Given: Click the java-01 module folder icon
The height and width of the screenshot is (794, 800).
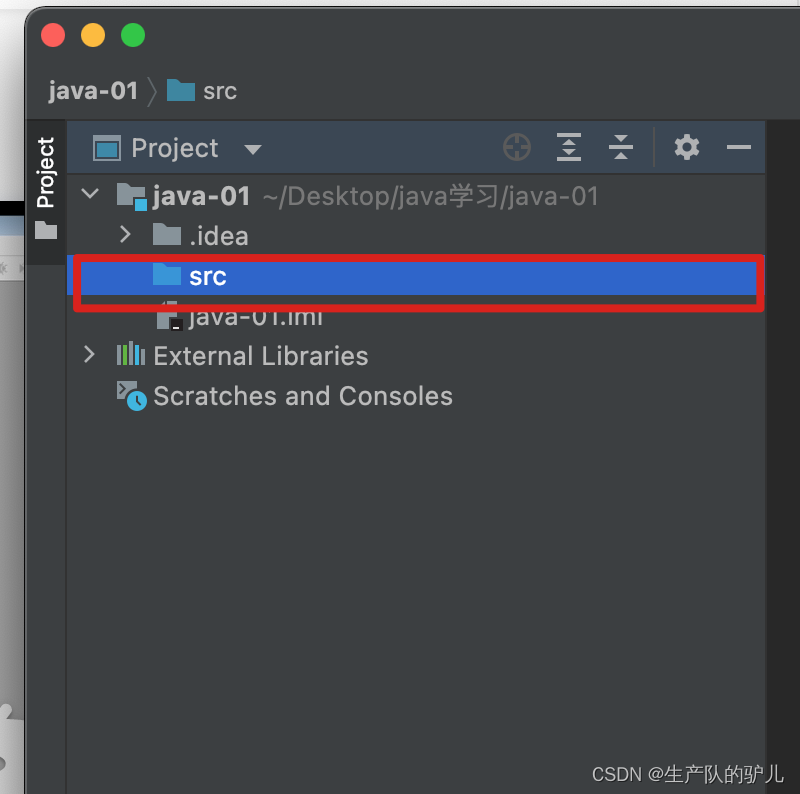Looking at the screenshot, I should tap(132, 197).
